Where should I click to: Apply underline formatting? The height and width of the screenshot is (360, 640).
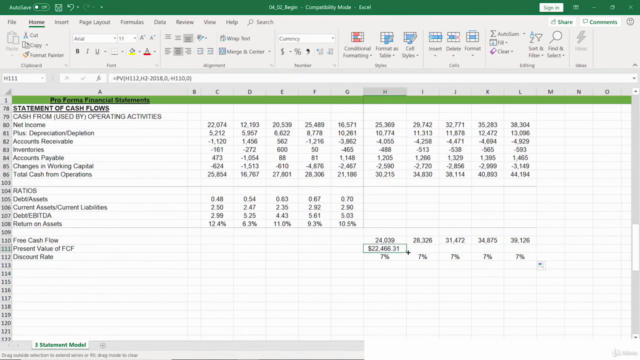point(97,51)
